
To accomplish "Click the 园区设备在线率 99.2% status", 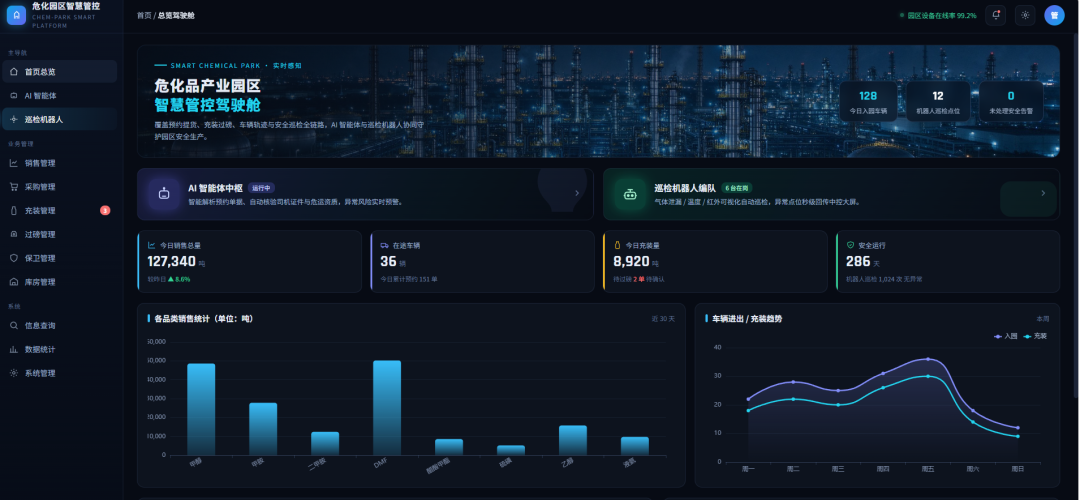I will (x=938, y=15).
